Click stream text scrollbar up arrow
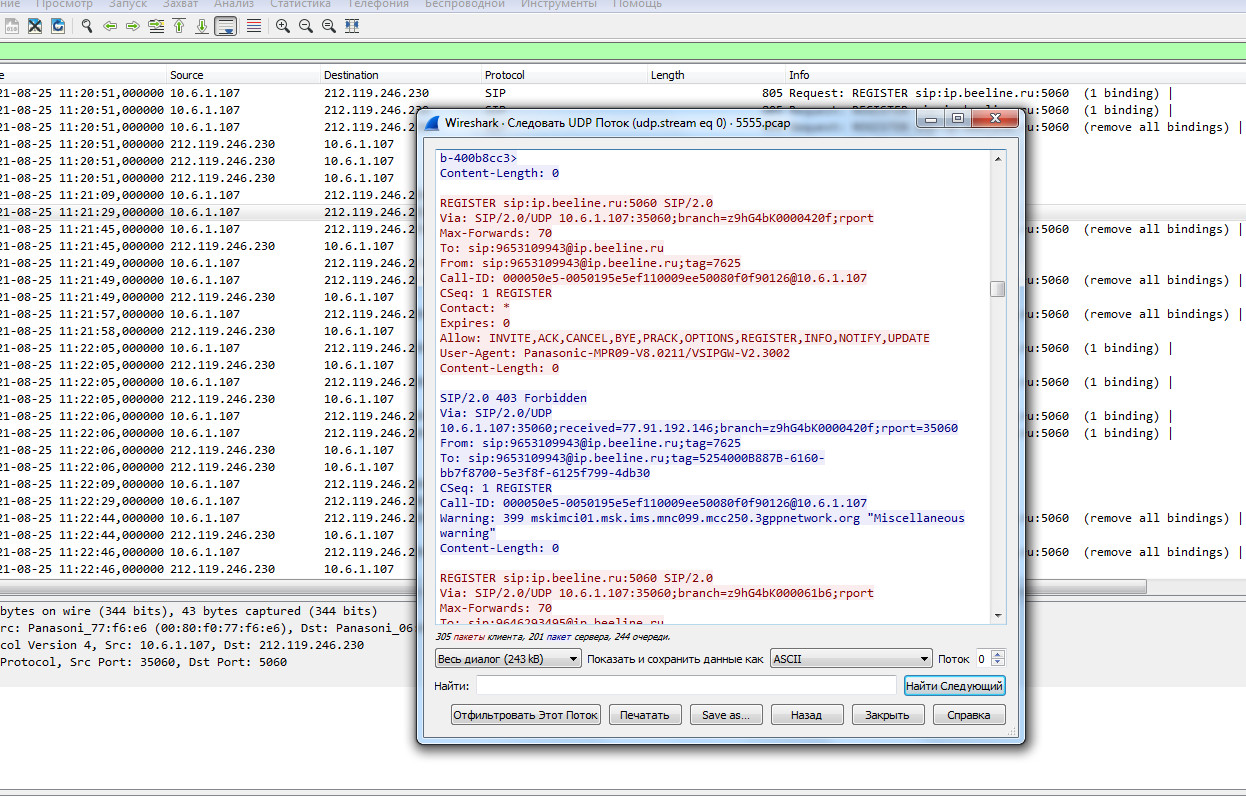The image size is (1246, 806). pyautogui.click(x=997, y=158)
